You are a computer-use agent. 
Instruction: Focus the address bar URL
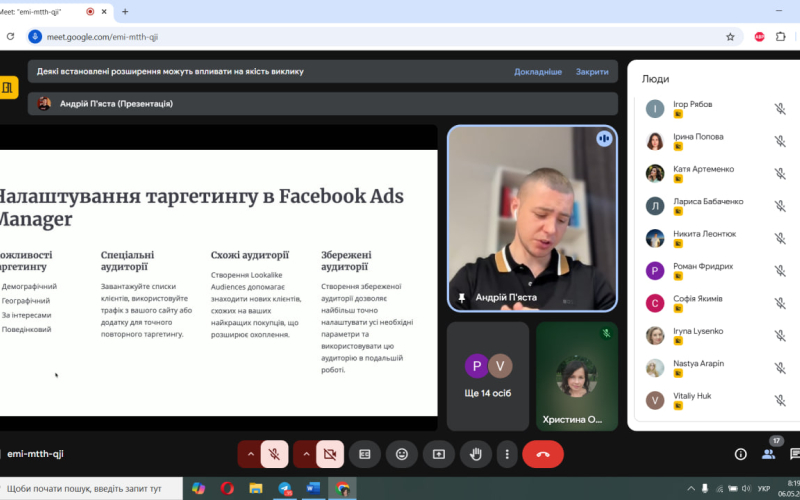click(102, 37)
